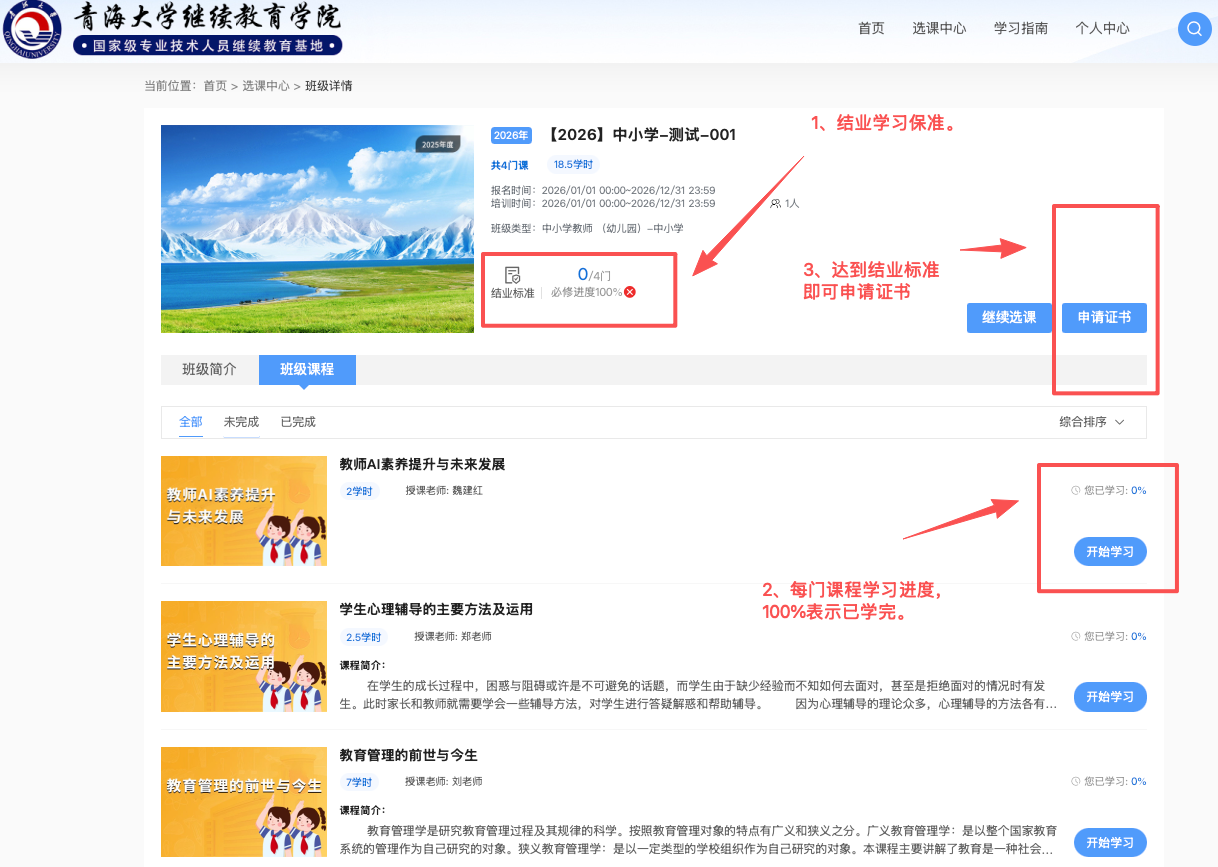Show only 已完成 courses

click(x=298, y=422)
